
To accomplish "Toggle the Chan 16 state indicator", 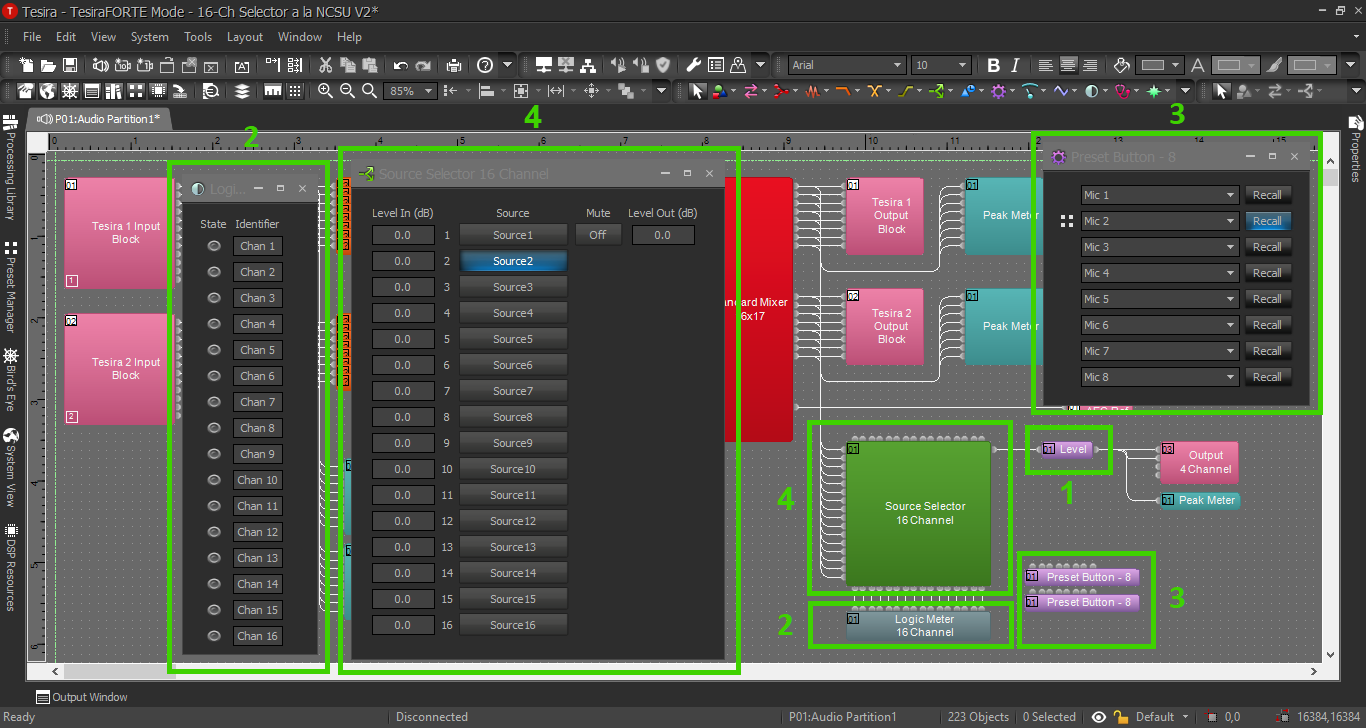I will coord(214,636).
